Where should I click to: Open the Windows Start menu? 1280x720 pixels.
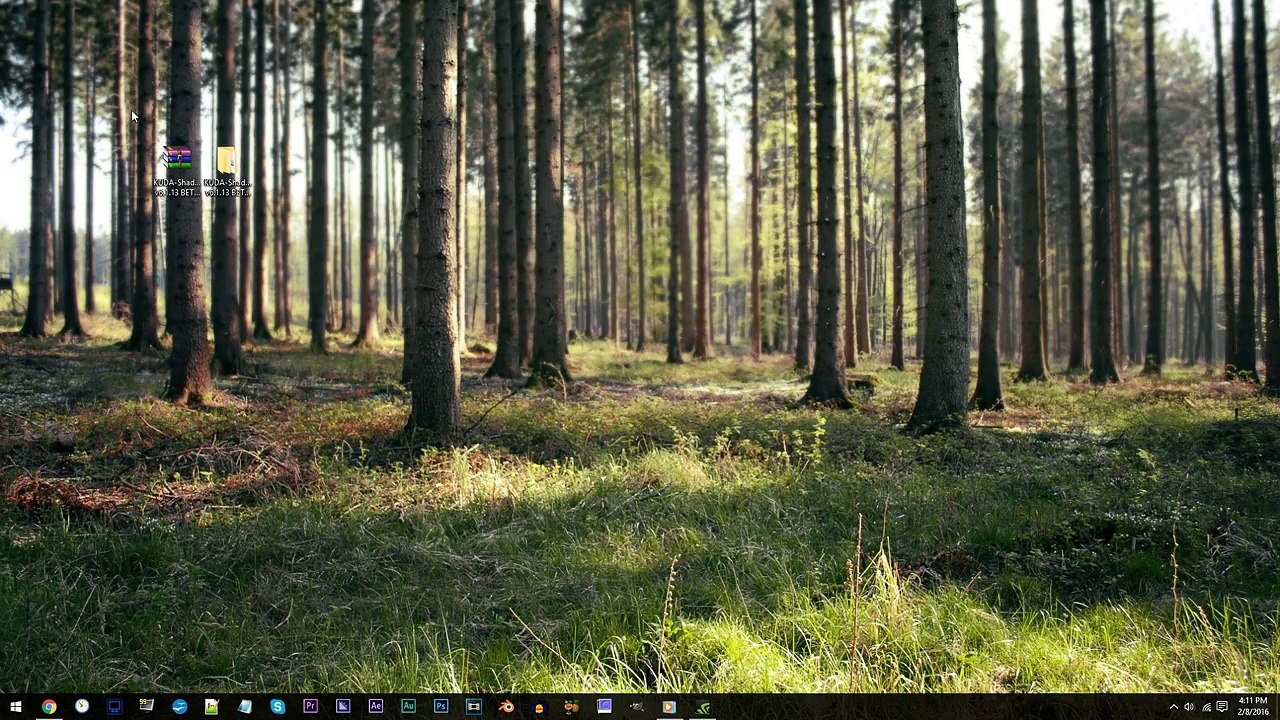(x=15, y=707)
